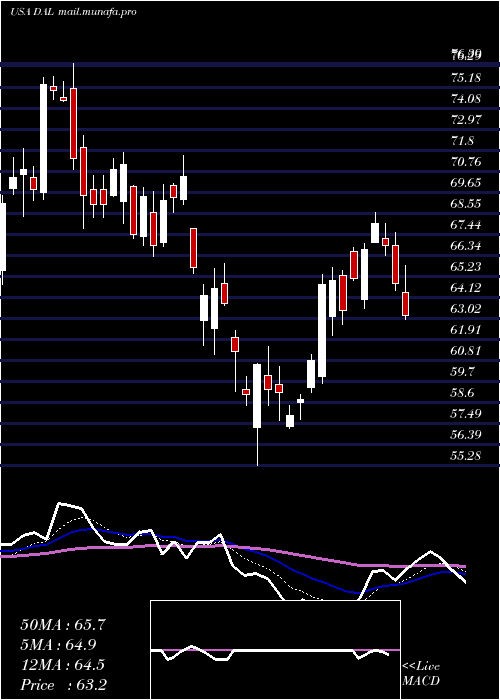Click the 55.28 price axis label
Screen dimensions: 500x700
pyautogui.click(x=466, y=455)
